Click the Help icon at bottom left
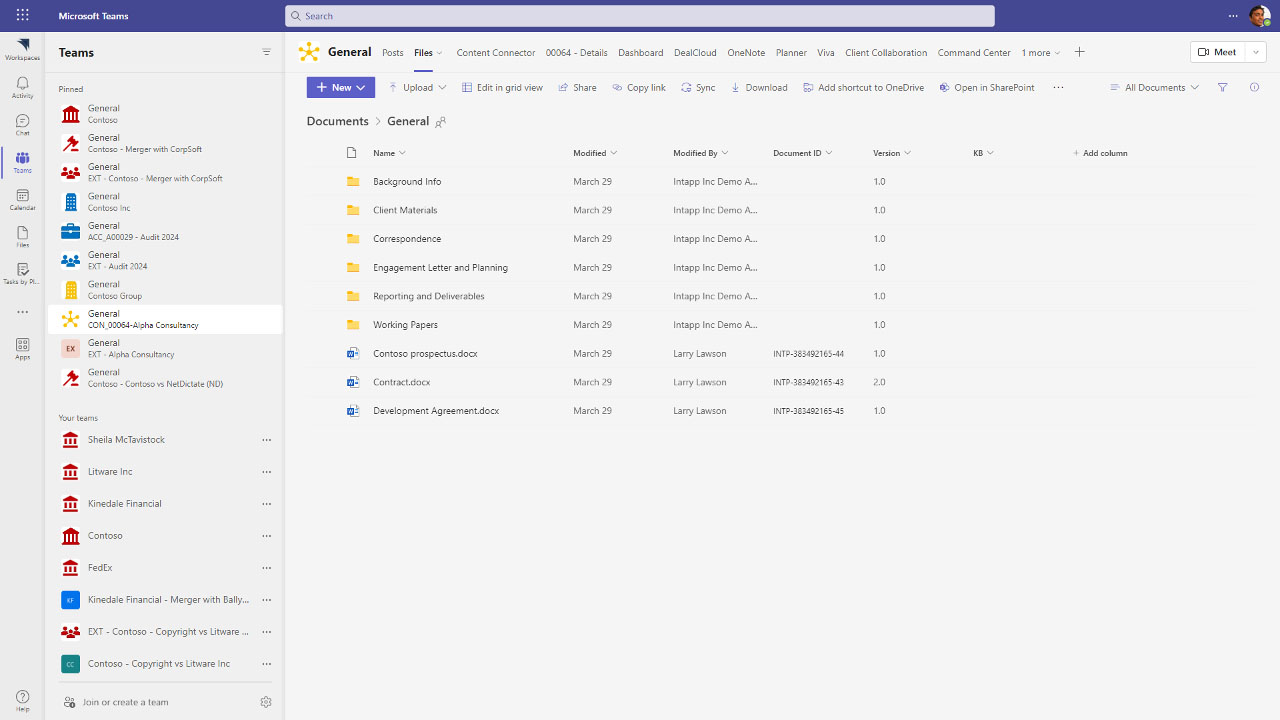This screenshot has width=1280, height=720. (22, 700)
